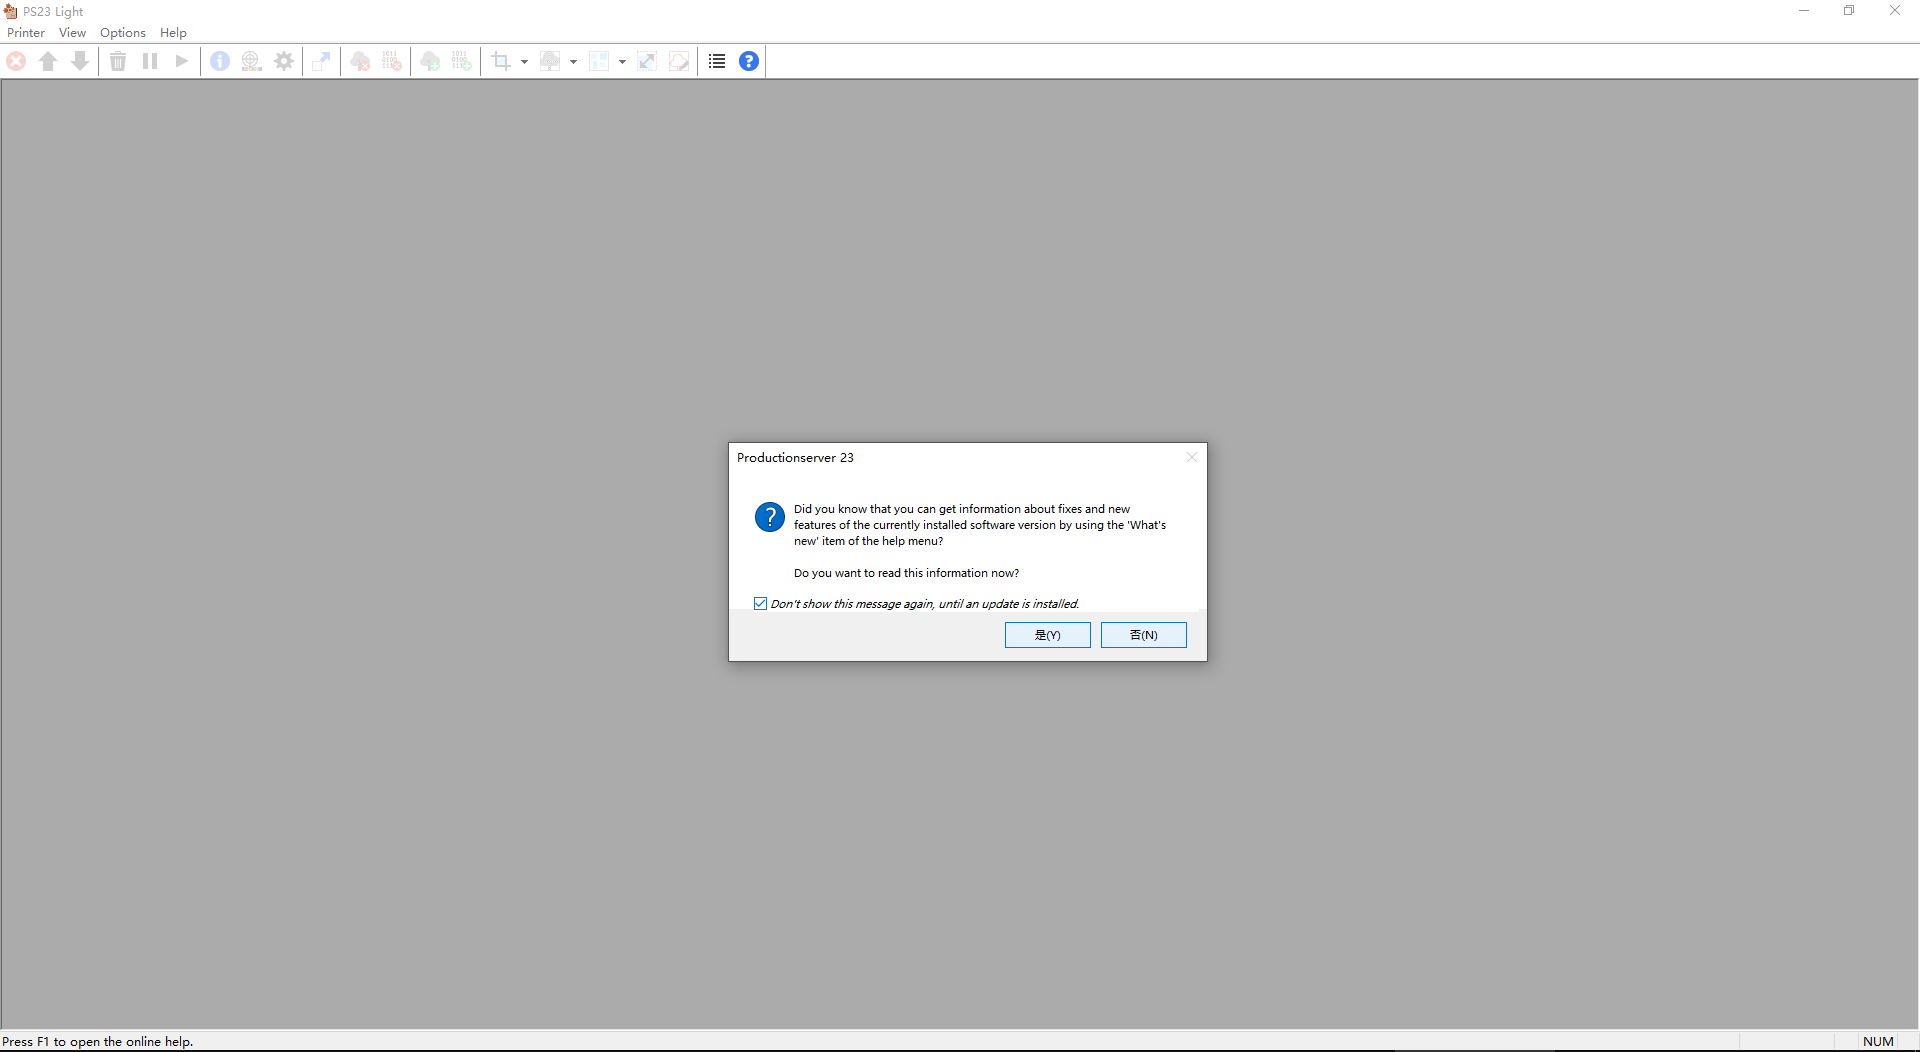Open the Options menu
1920x1052 pixels.
click(x=123, y=33)
